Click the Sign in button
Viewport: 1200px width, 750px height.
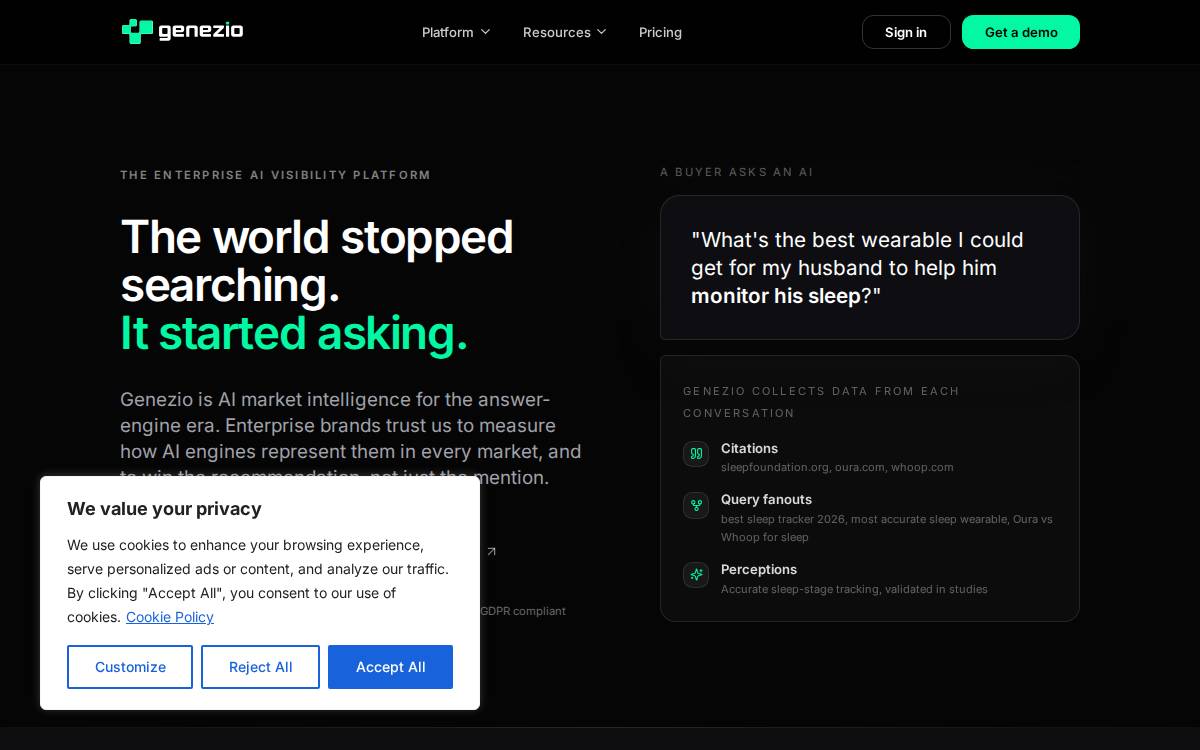click(906, 32)
